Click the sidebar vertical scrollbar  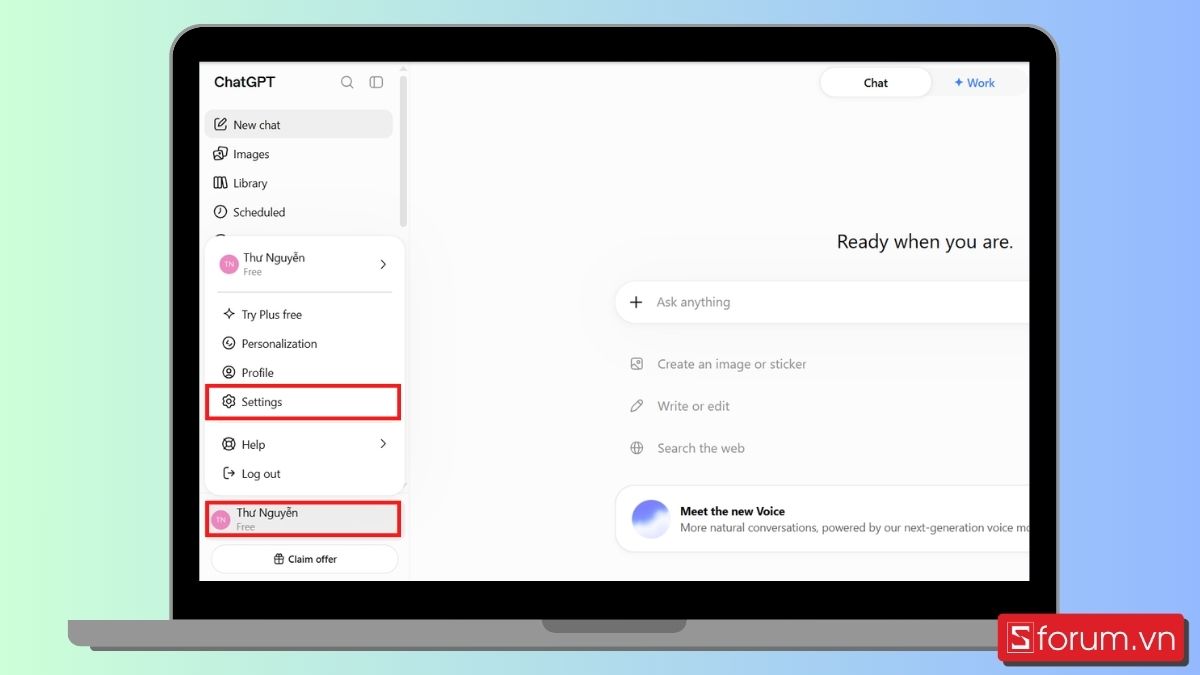tap(403, 150)
